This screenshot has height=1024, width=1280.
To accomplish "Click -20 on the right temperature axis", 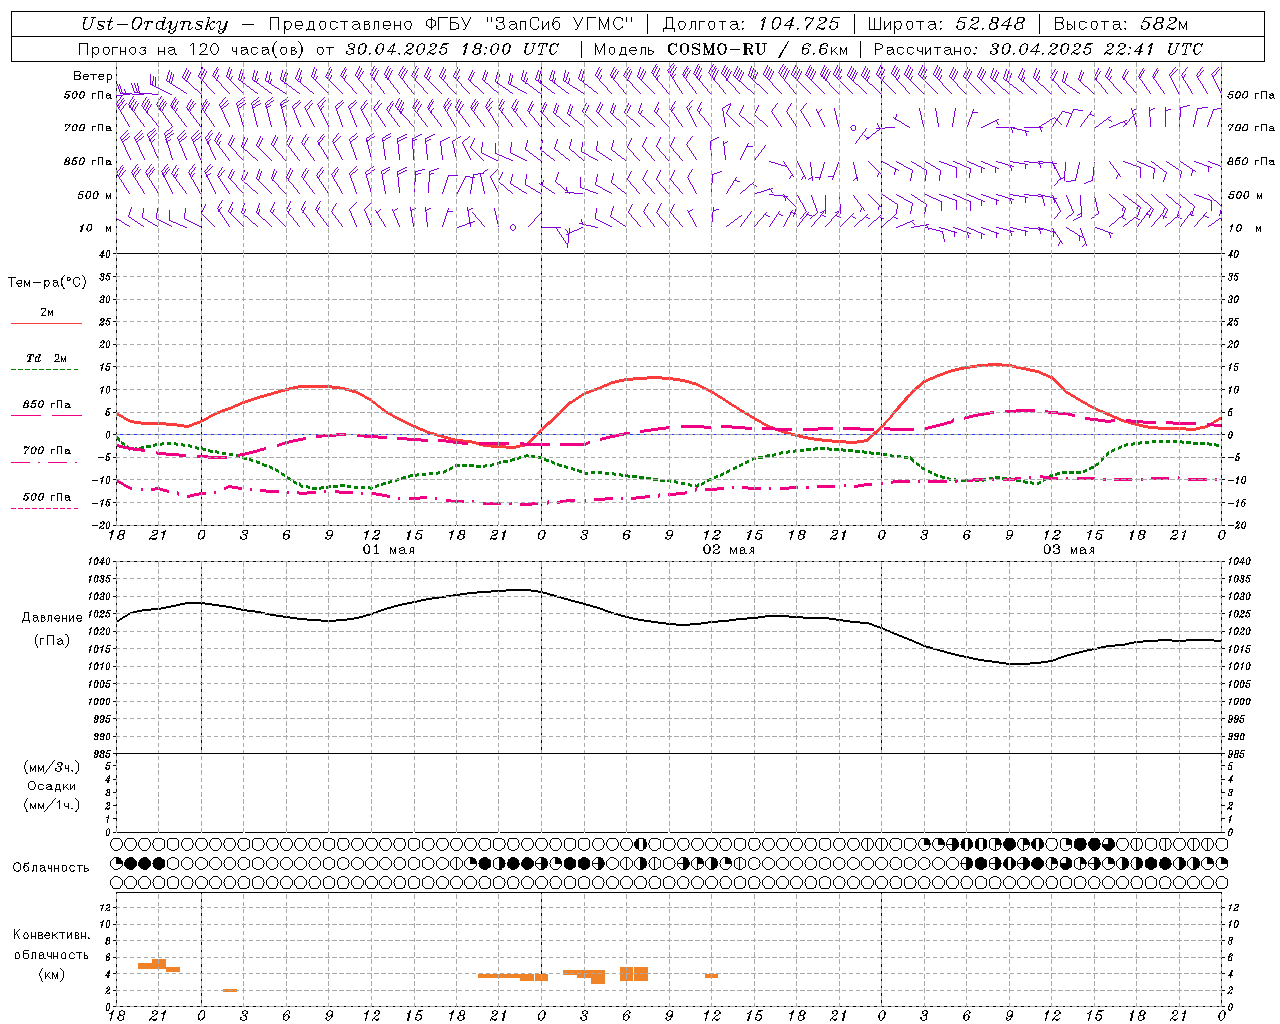I will pyautogui.click(x=1236, y=525).
